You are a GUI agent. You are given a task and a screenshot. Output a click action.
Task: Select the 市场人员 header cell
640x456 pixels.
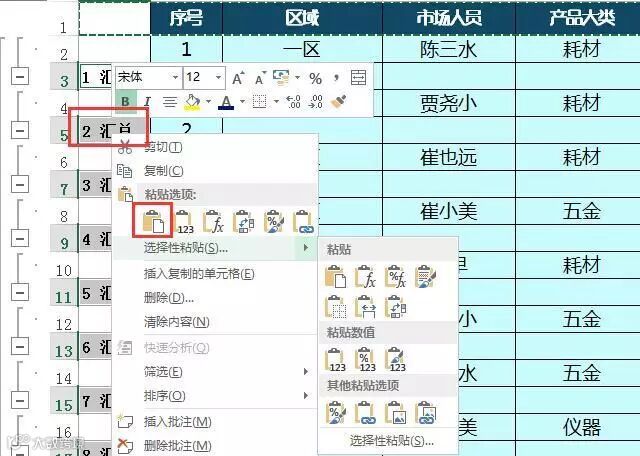(449, 18)
